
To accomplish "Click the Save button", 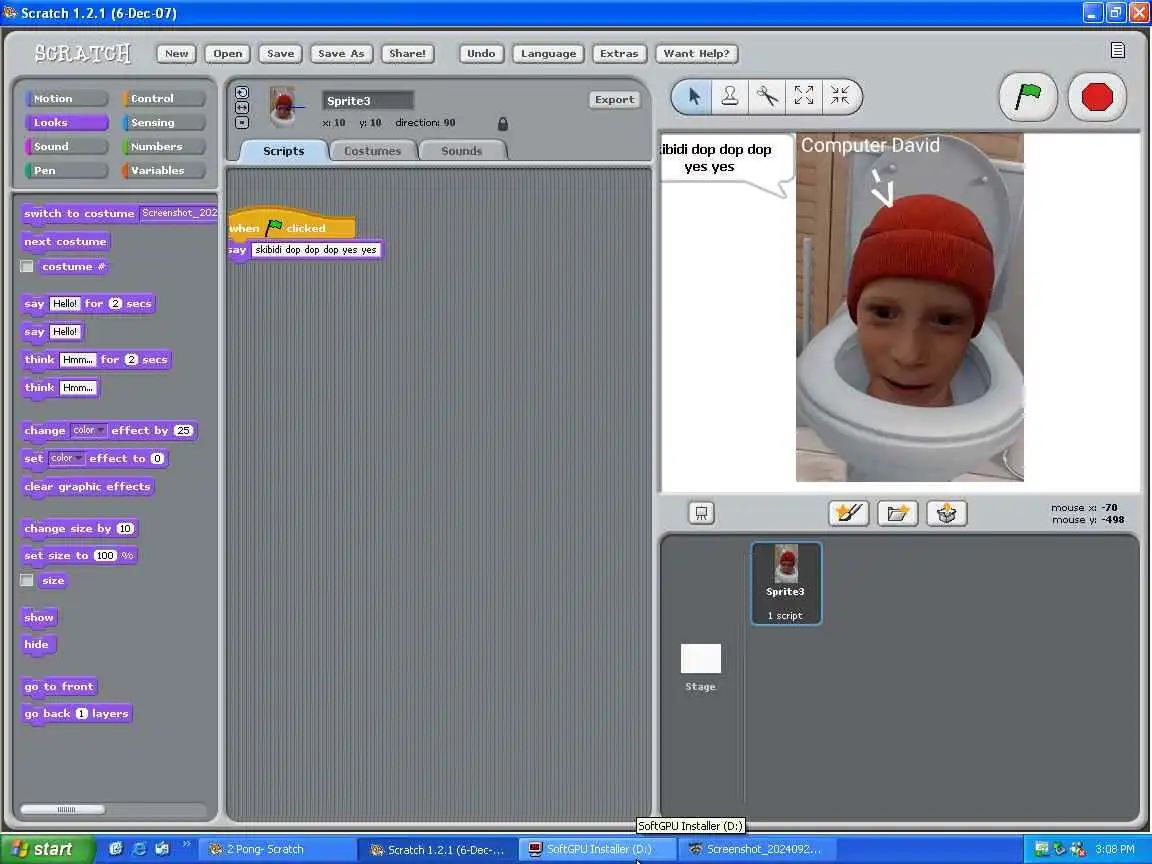I will tap(281, 54).
